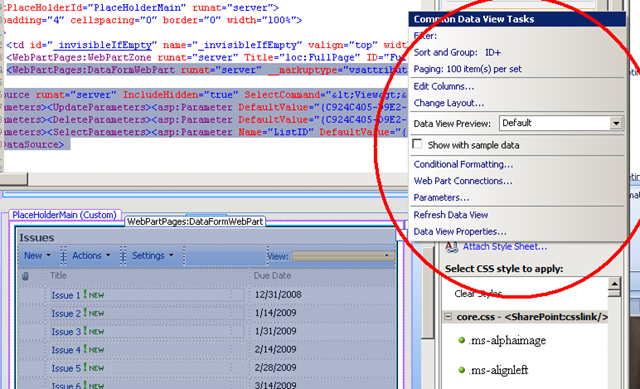Click the CSS style list scroll up arrow

point(614,283)
